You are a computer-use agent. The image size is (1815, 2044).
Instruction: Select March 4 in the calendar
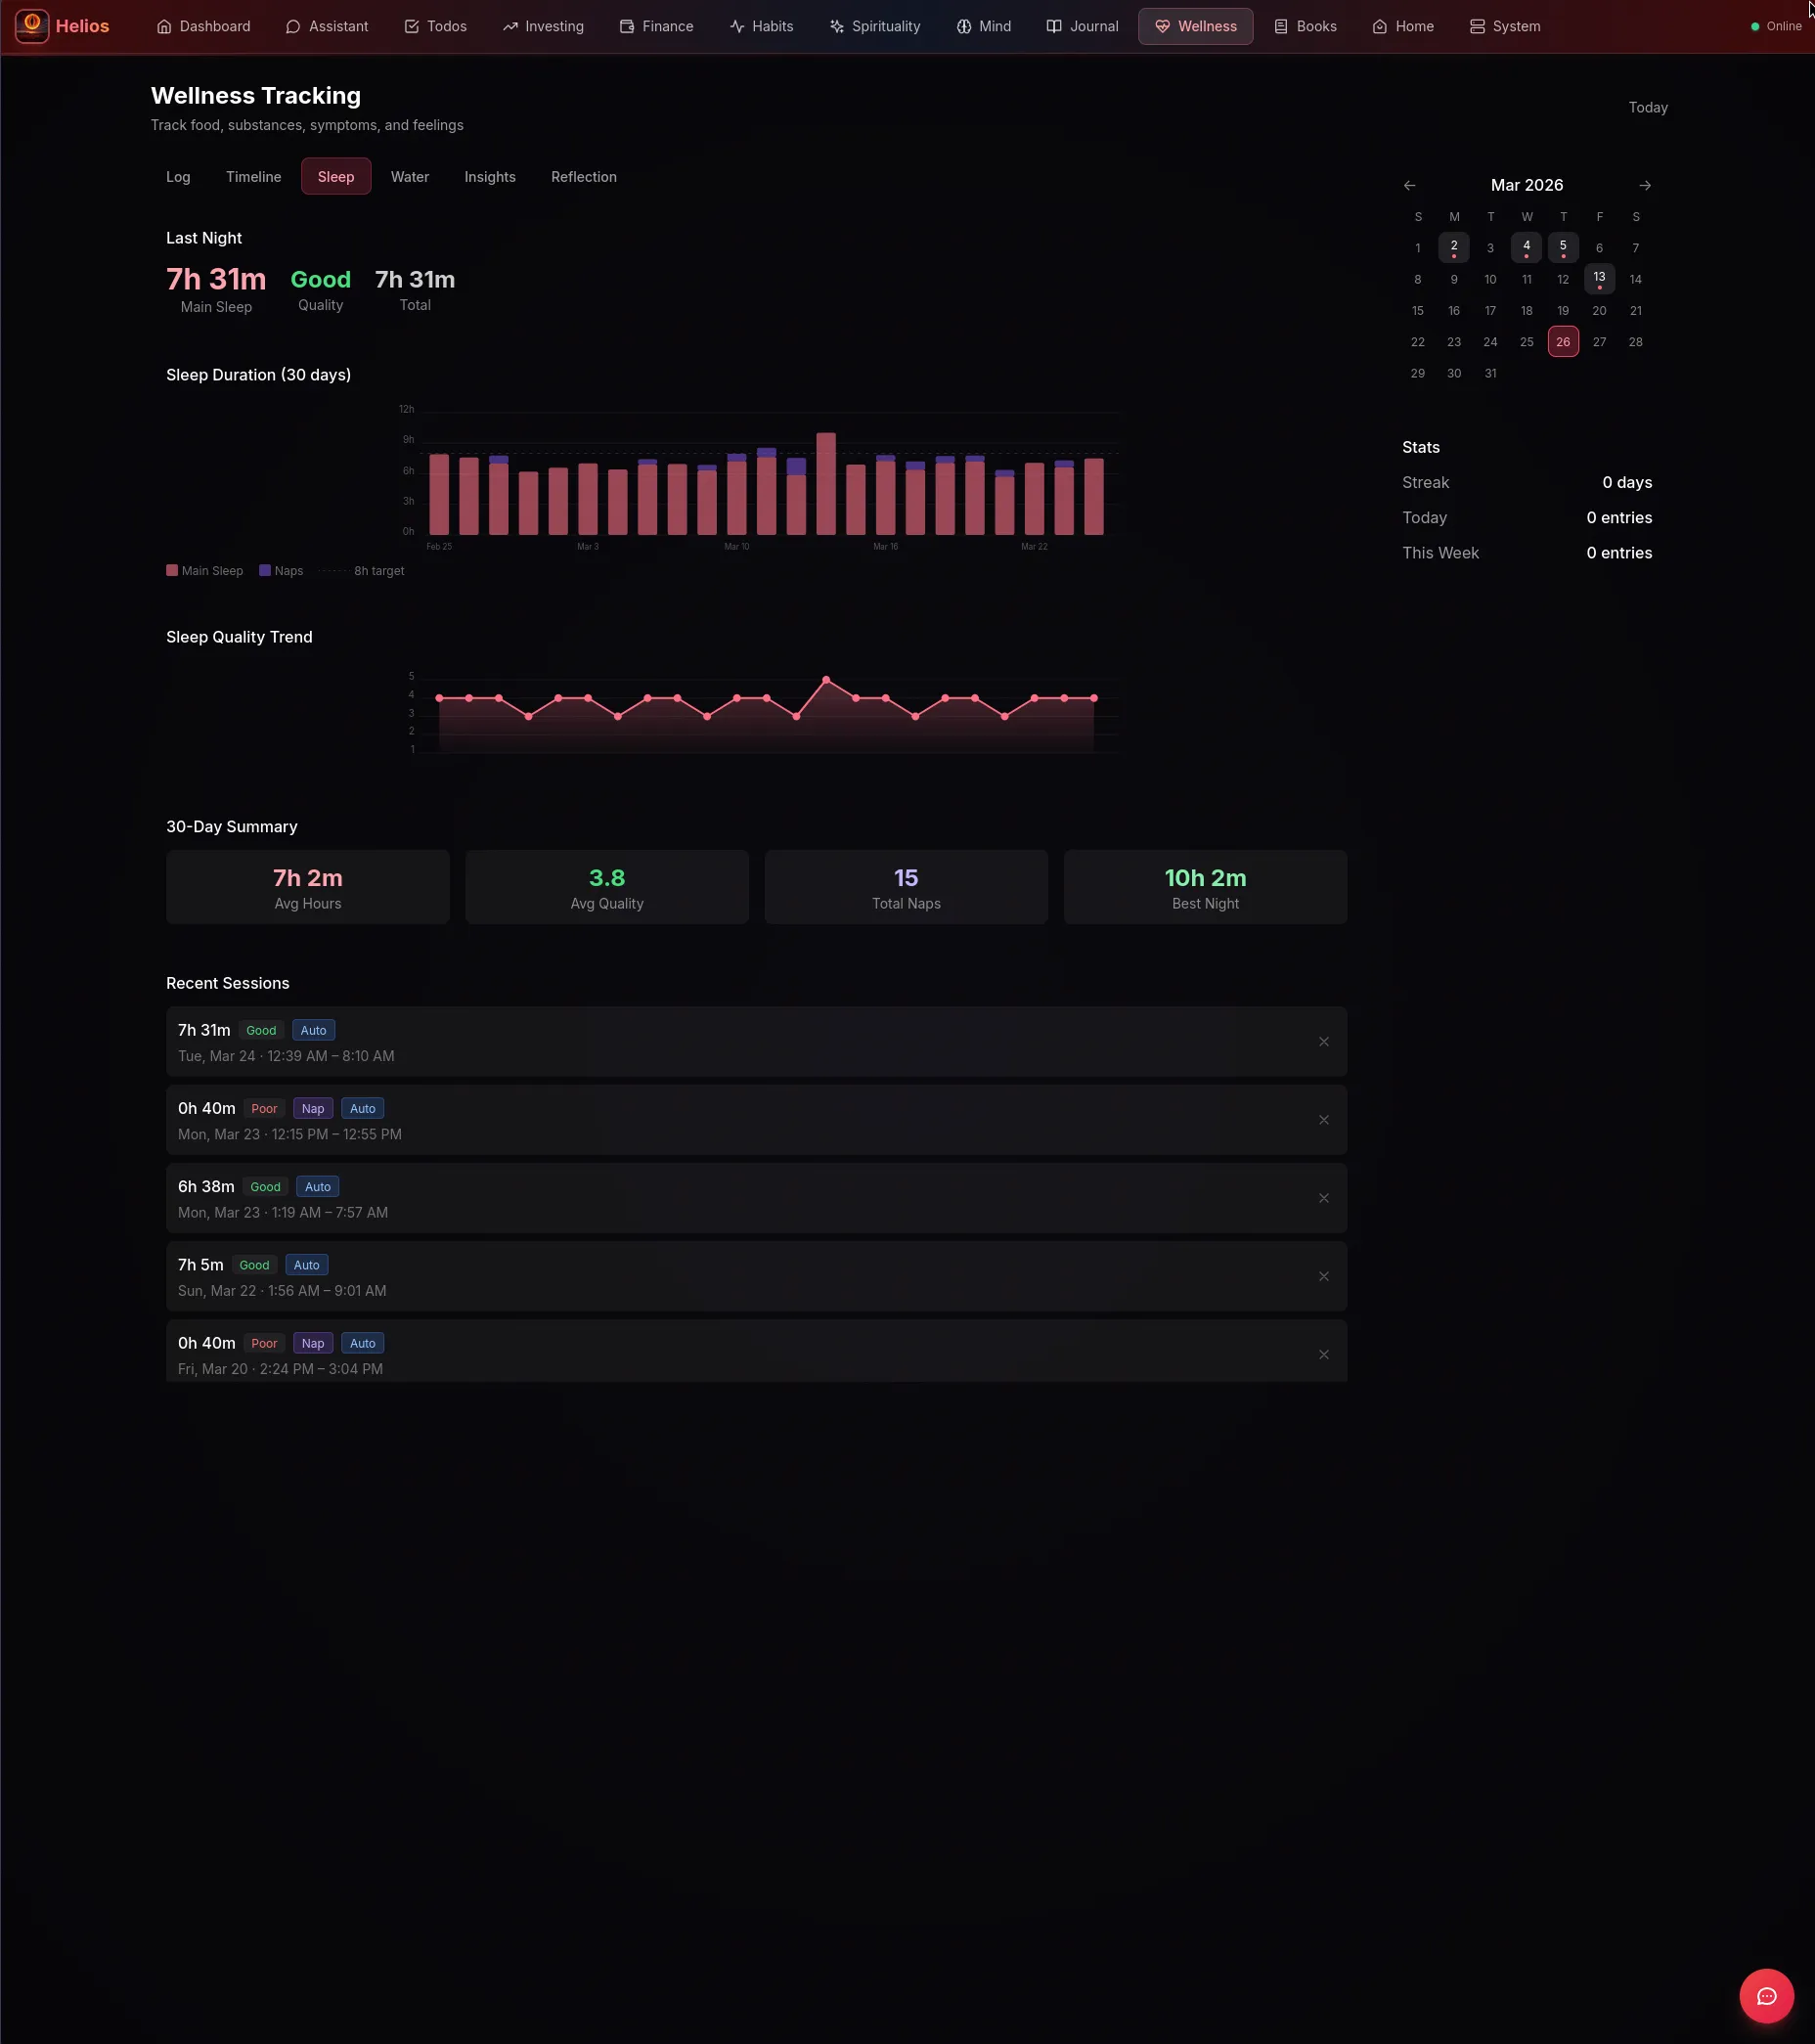pyautogui.click(x=1527, y=247)
